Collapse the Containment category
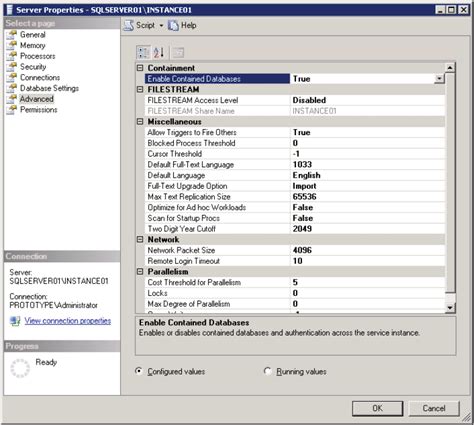474x425 pixels. pyautogui.click(x=140, y=68)
